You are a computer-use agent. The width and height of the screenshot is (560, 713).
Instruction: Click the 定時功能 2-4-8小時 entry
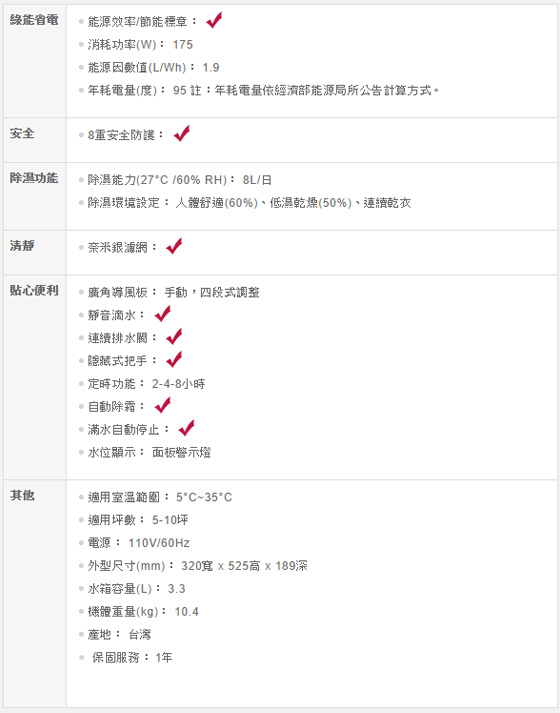pos(146,384)
